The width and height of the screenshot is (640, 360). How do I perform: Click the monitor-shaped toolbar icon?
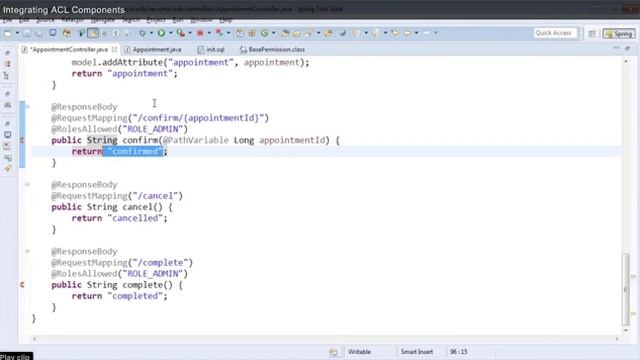coord(53,33)
